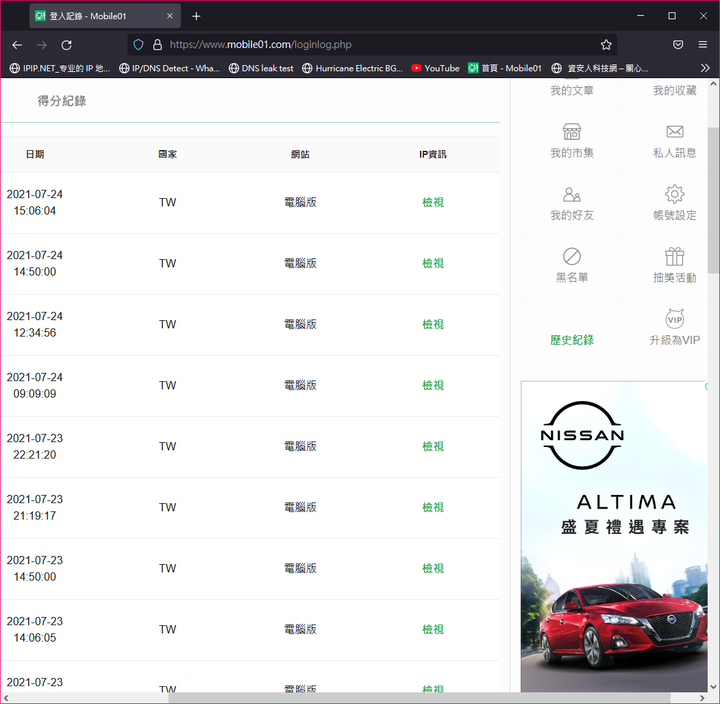
Task: Show more bookmarks with the chevron
Action: [x=705, y=68]
